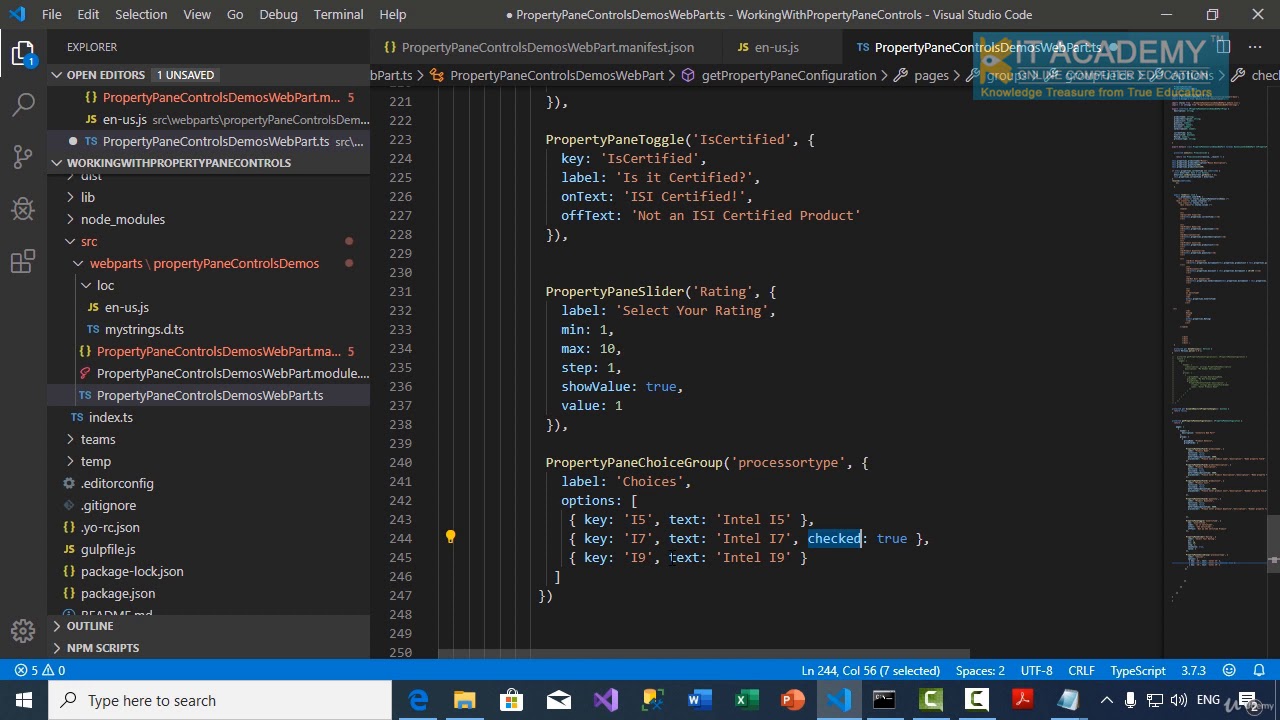The width and height of the screenshot is (1280, 720).
Task: Open File Explorer from taskbar
Action: coord(465,700)
